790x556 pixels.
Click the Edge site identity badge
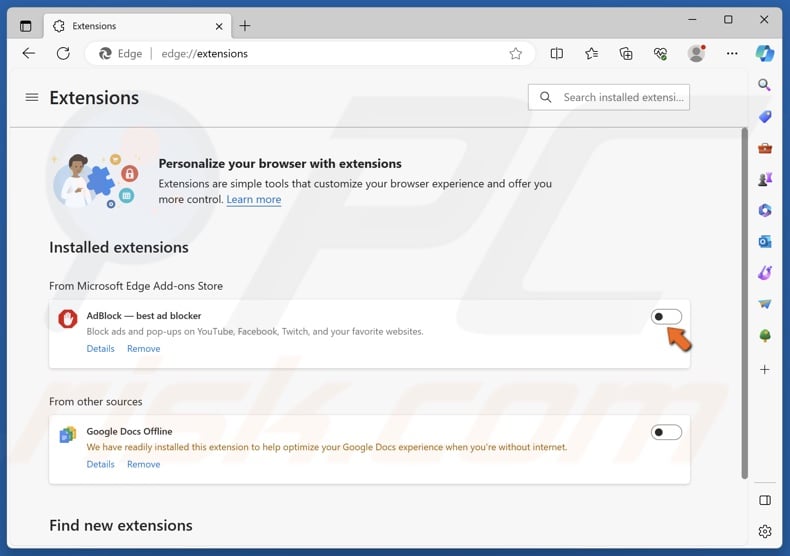click(120, 53)
